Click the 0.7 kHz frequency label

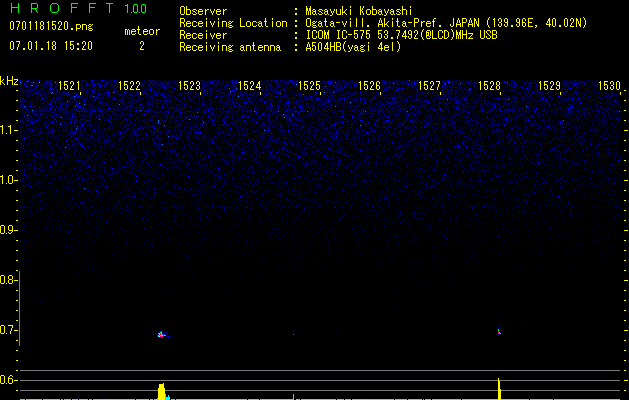coord(8,330)
